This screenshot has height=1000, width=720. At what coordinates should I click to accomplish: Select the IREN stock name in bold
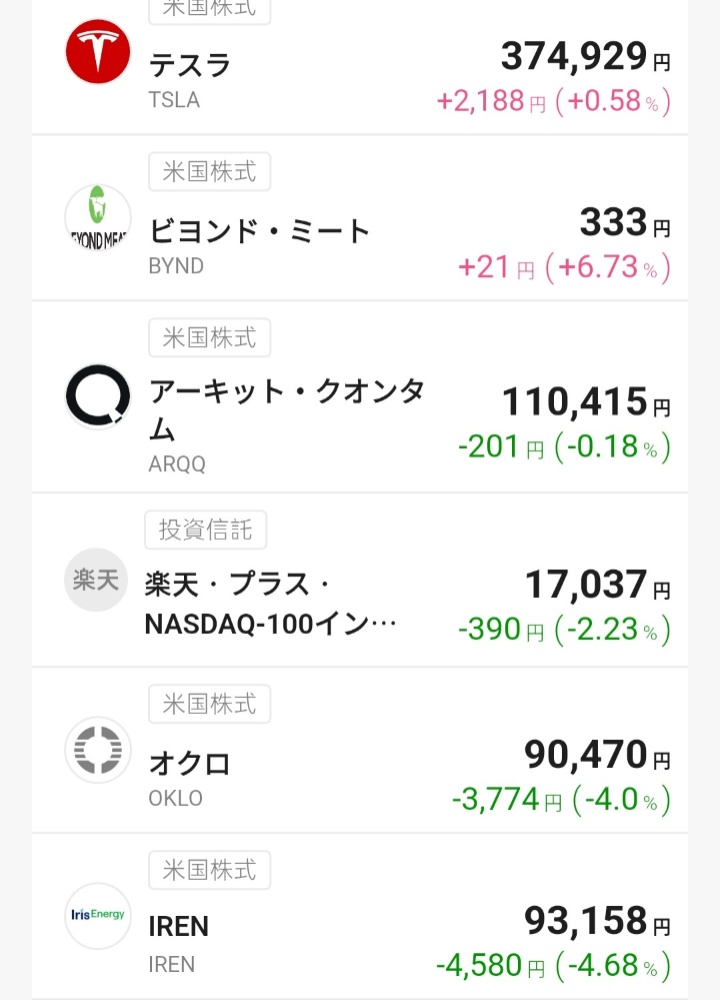pyautogui.click(x=179, y=927)
